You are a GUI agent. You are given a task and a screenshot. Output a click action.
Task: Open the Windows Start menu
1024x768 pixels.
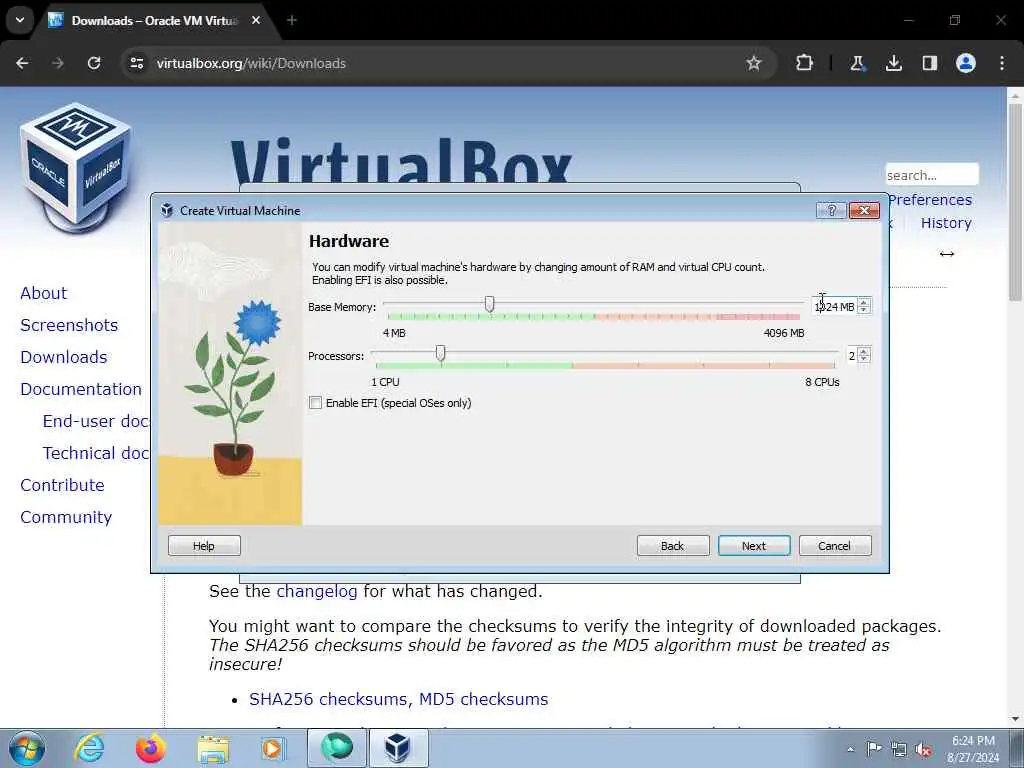tap(27, 748)
